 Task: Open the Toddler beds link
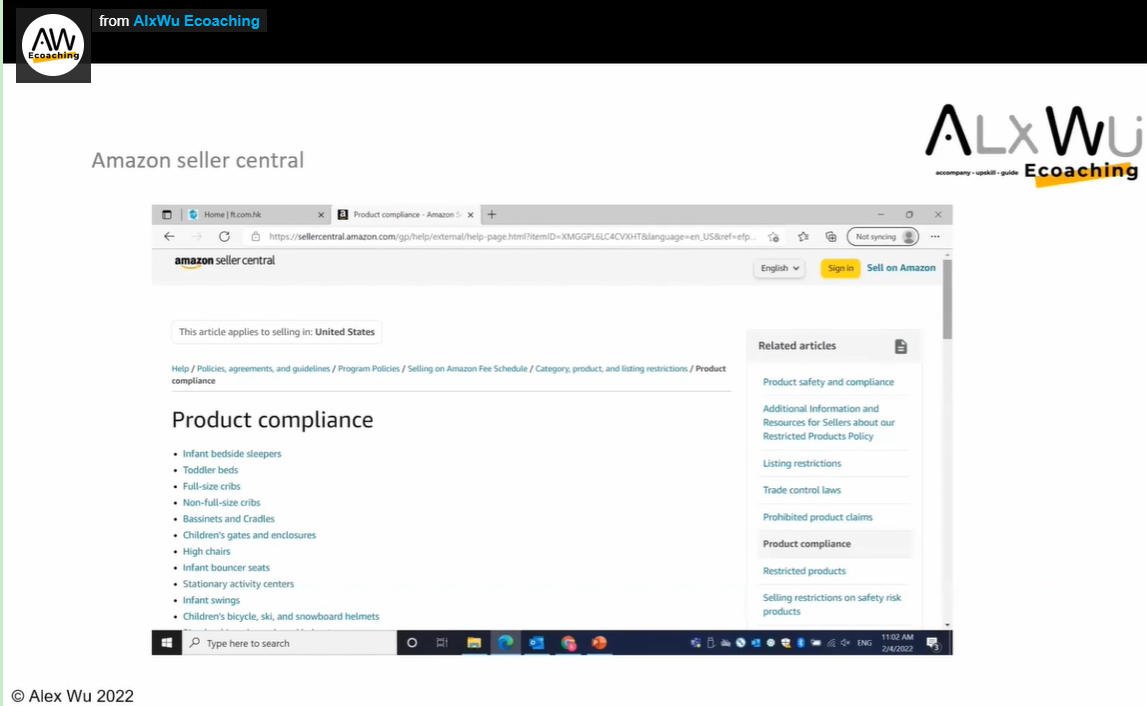211,470
